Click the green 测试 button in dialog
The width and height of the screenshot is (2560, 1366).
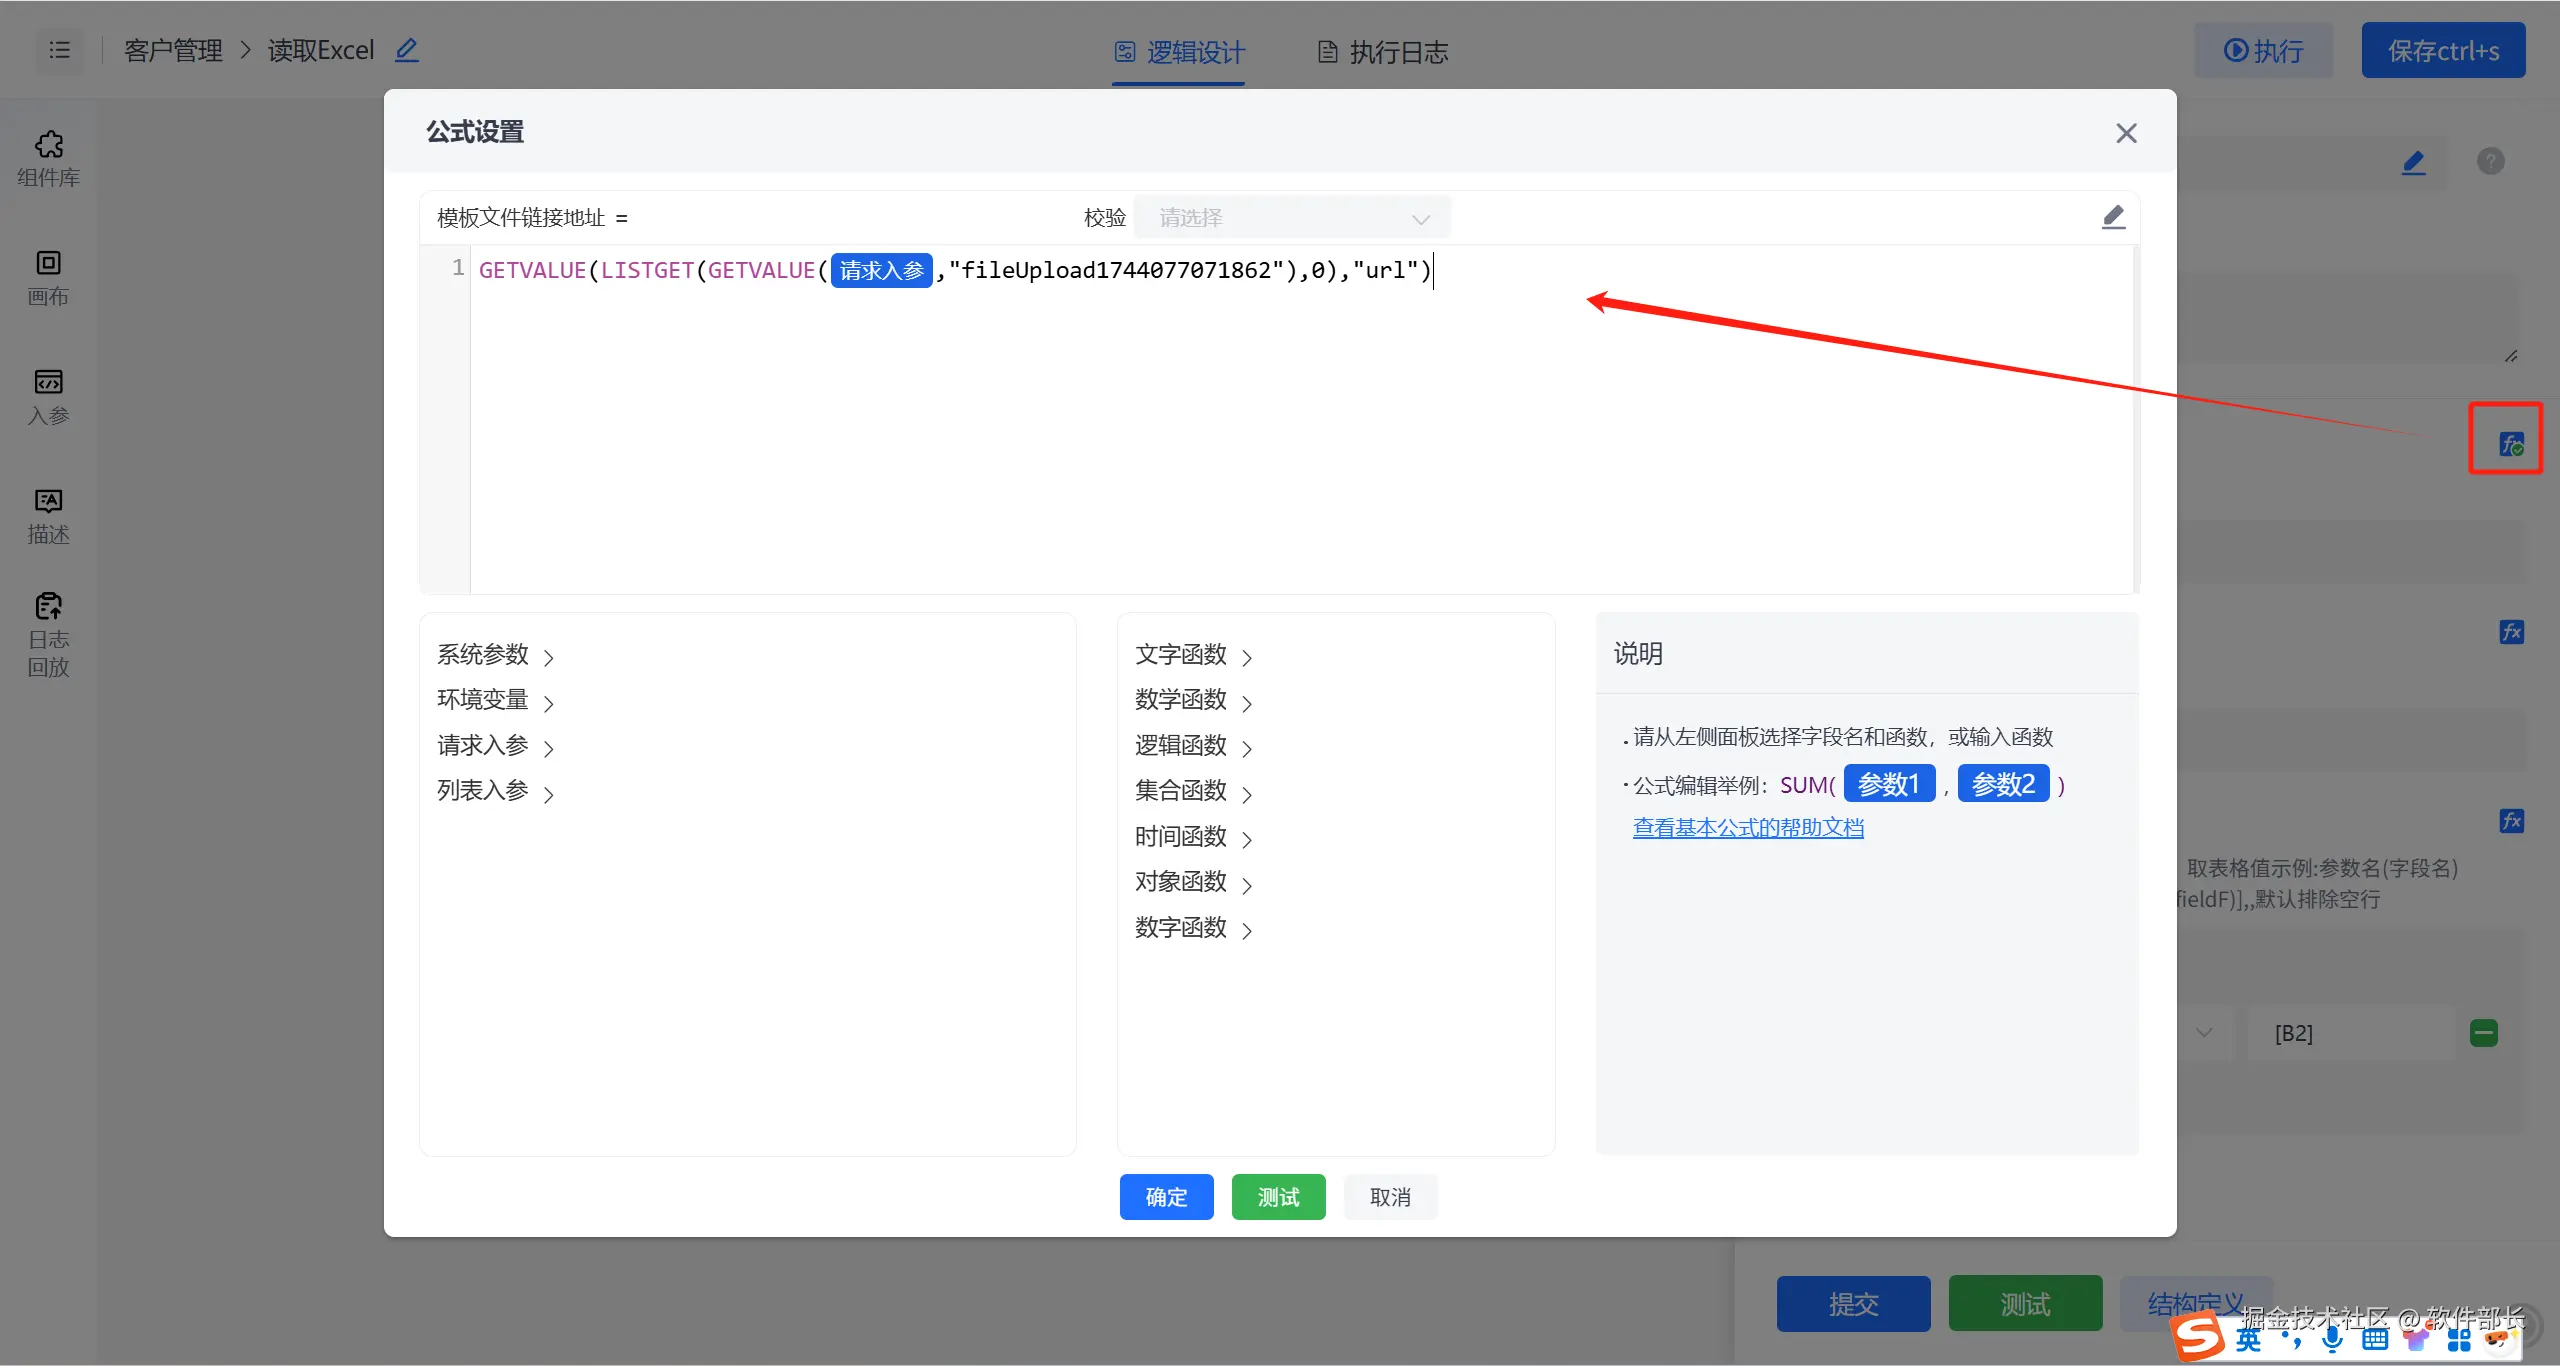click(x=1278, y=1197)
